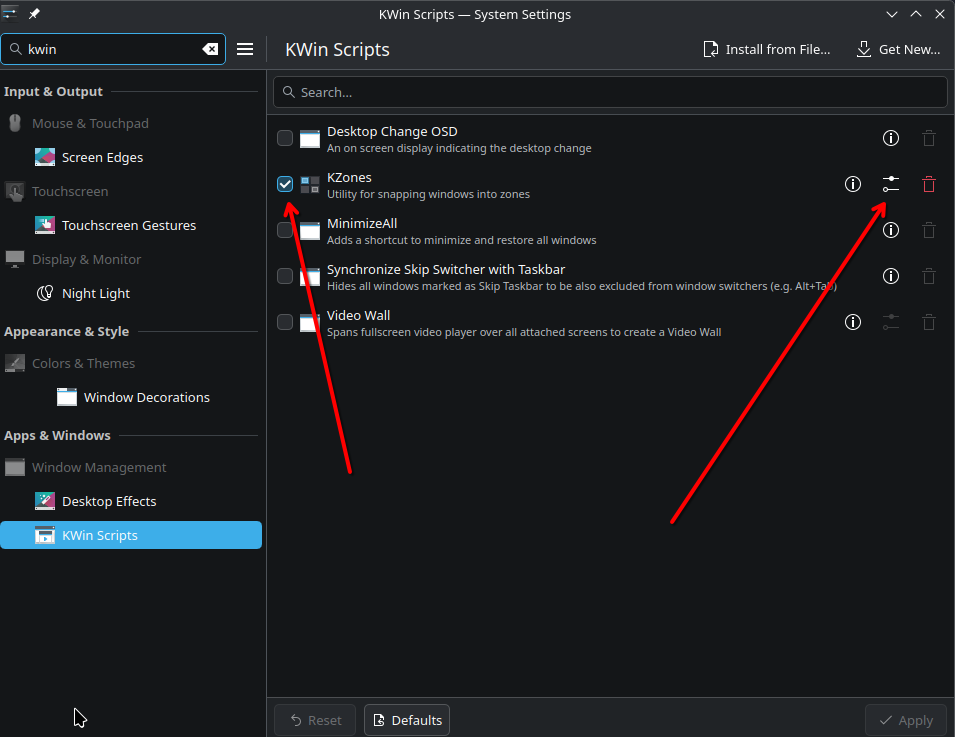Enable Synchronize Skip Switcher with Taskbar

coord(285,276)
